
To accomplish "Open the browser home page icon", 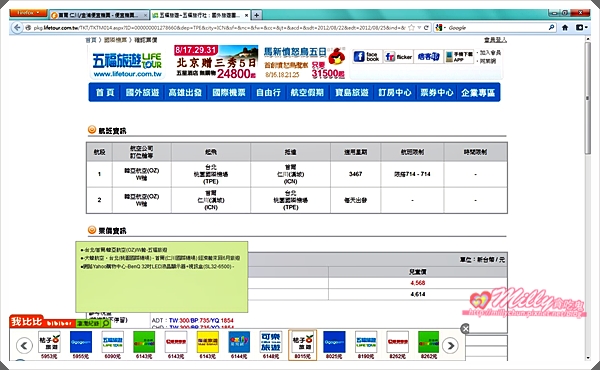I will [x=565, y=28].
